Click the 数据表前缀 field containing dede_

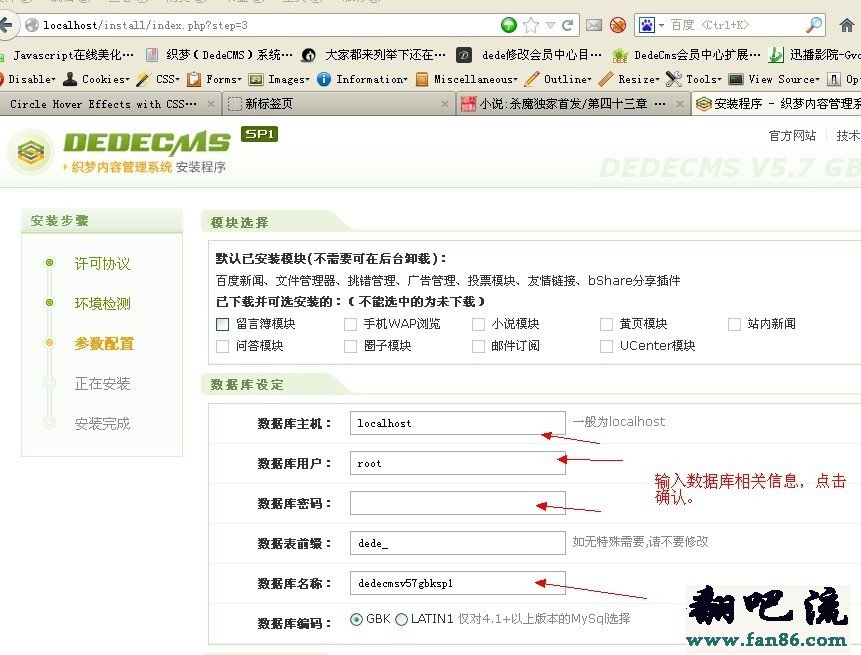tap(457, 544)
